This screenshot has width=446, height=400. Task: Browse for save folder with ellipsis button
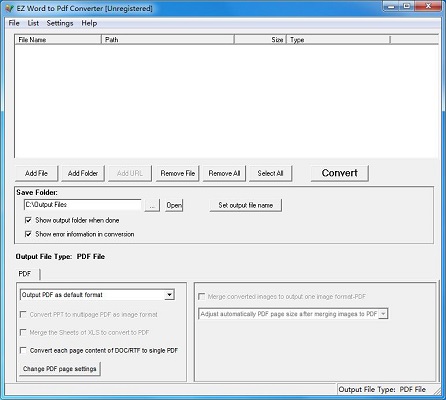click(152, 205)
